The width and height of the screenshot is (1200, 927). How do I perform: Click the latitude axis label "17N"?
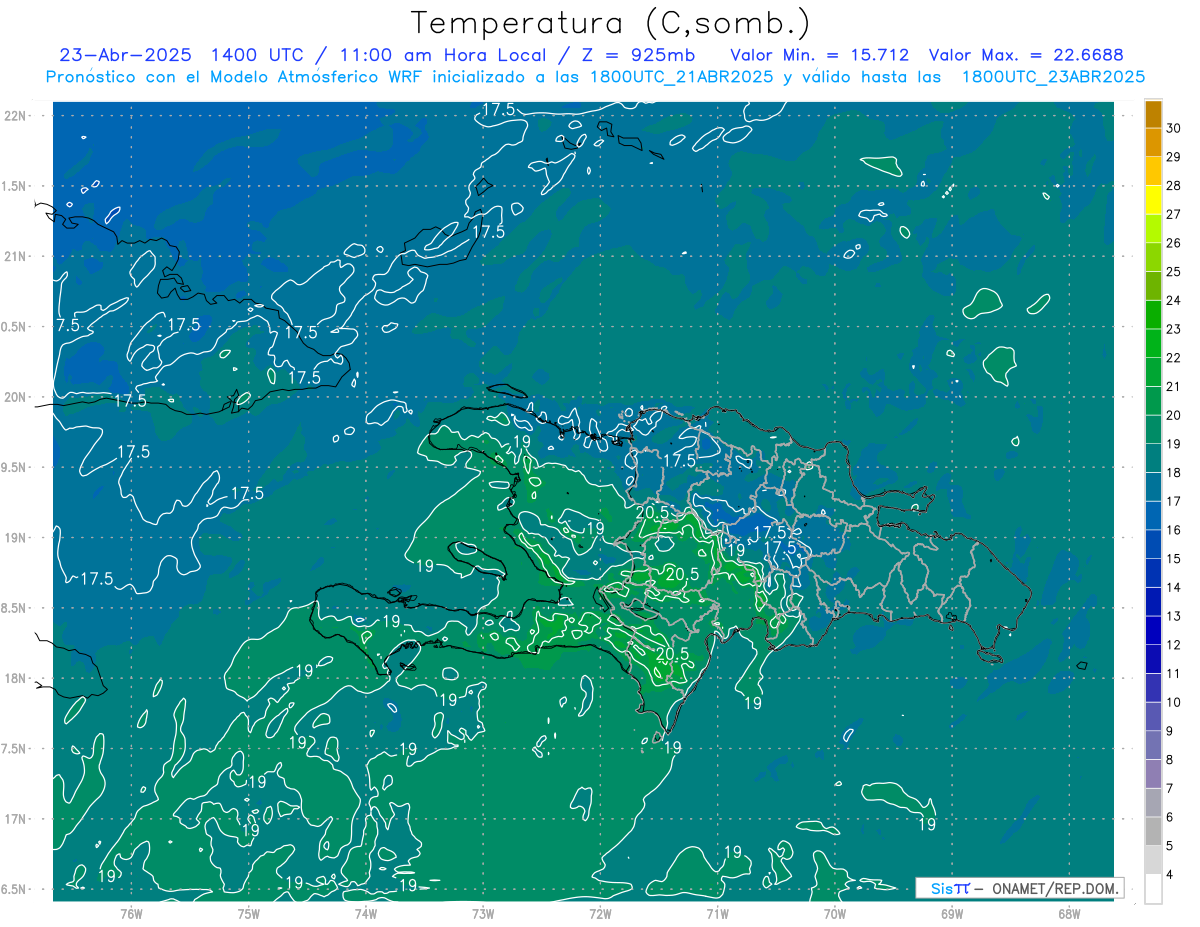pos(16,820)
